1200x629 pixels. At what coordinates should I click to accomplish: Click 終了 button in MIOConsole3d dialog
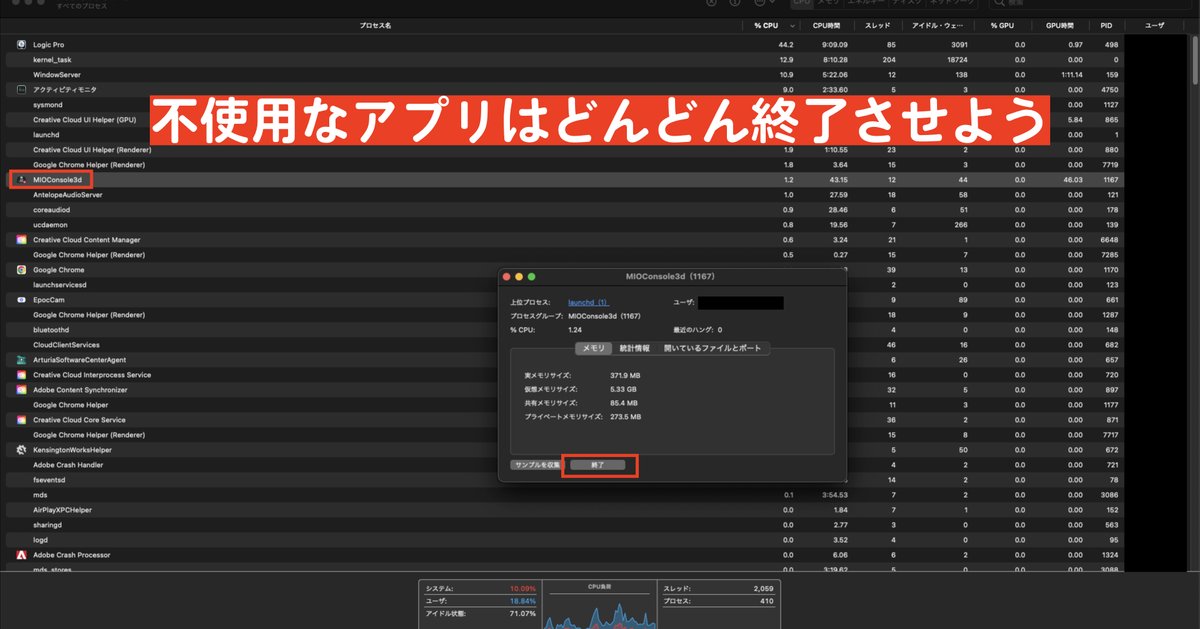(598, 465)
